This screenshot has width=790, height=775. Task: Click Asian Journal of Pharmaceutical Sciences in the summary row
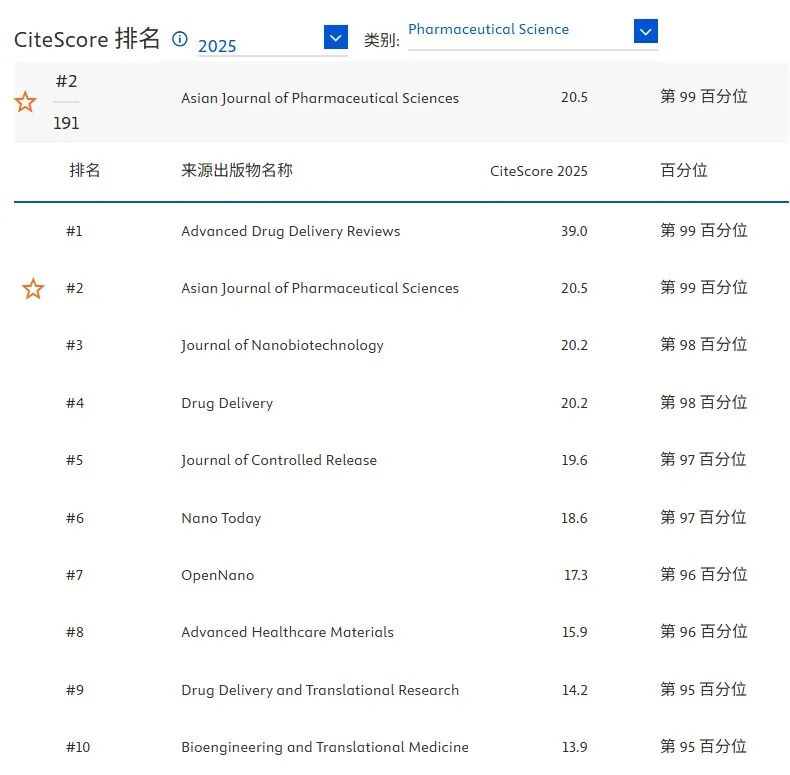320,98
